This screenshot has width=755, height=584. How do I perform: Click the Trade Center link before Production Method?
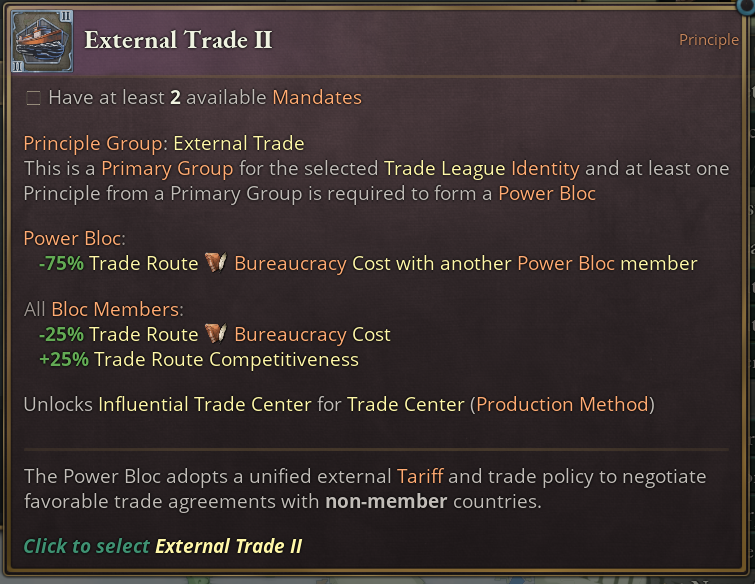(406, 405)
